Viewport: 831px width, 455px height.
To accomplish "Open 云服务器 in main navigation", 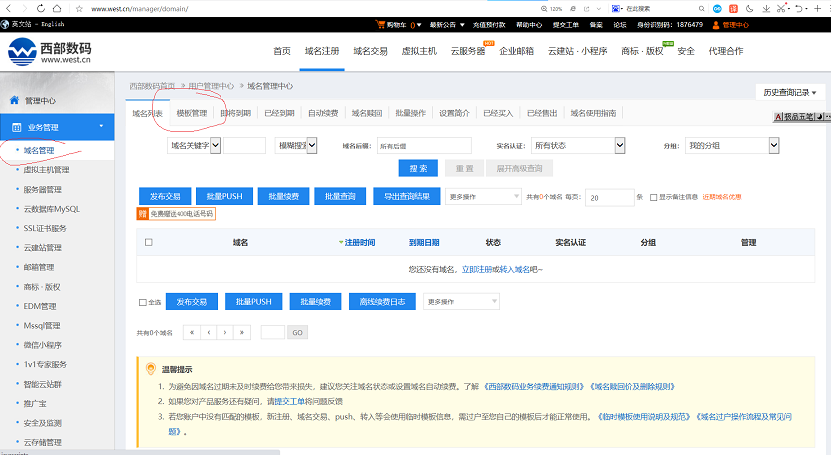I will click(x=468, y=51).
